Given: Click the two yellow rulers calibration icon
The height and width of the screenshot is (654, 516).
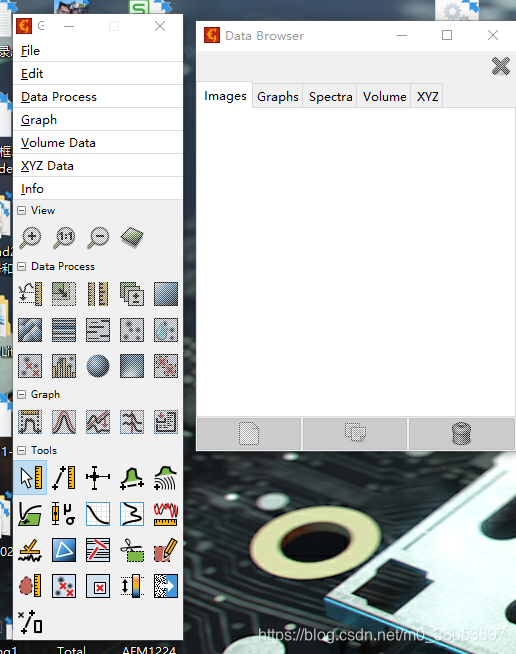Looking at the screenshot, I should pos(98,294).
